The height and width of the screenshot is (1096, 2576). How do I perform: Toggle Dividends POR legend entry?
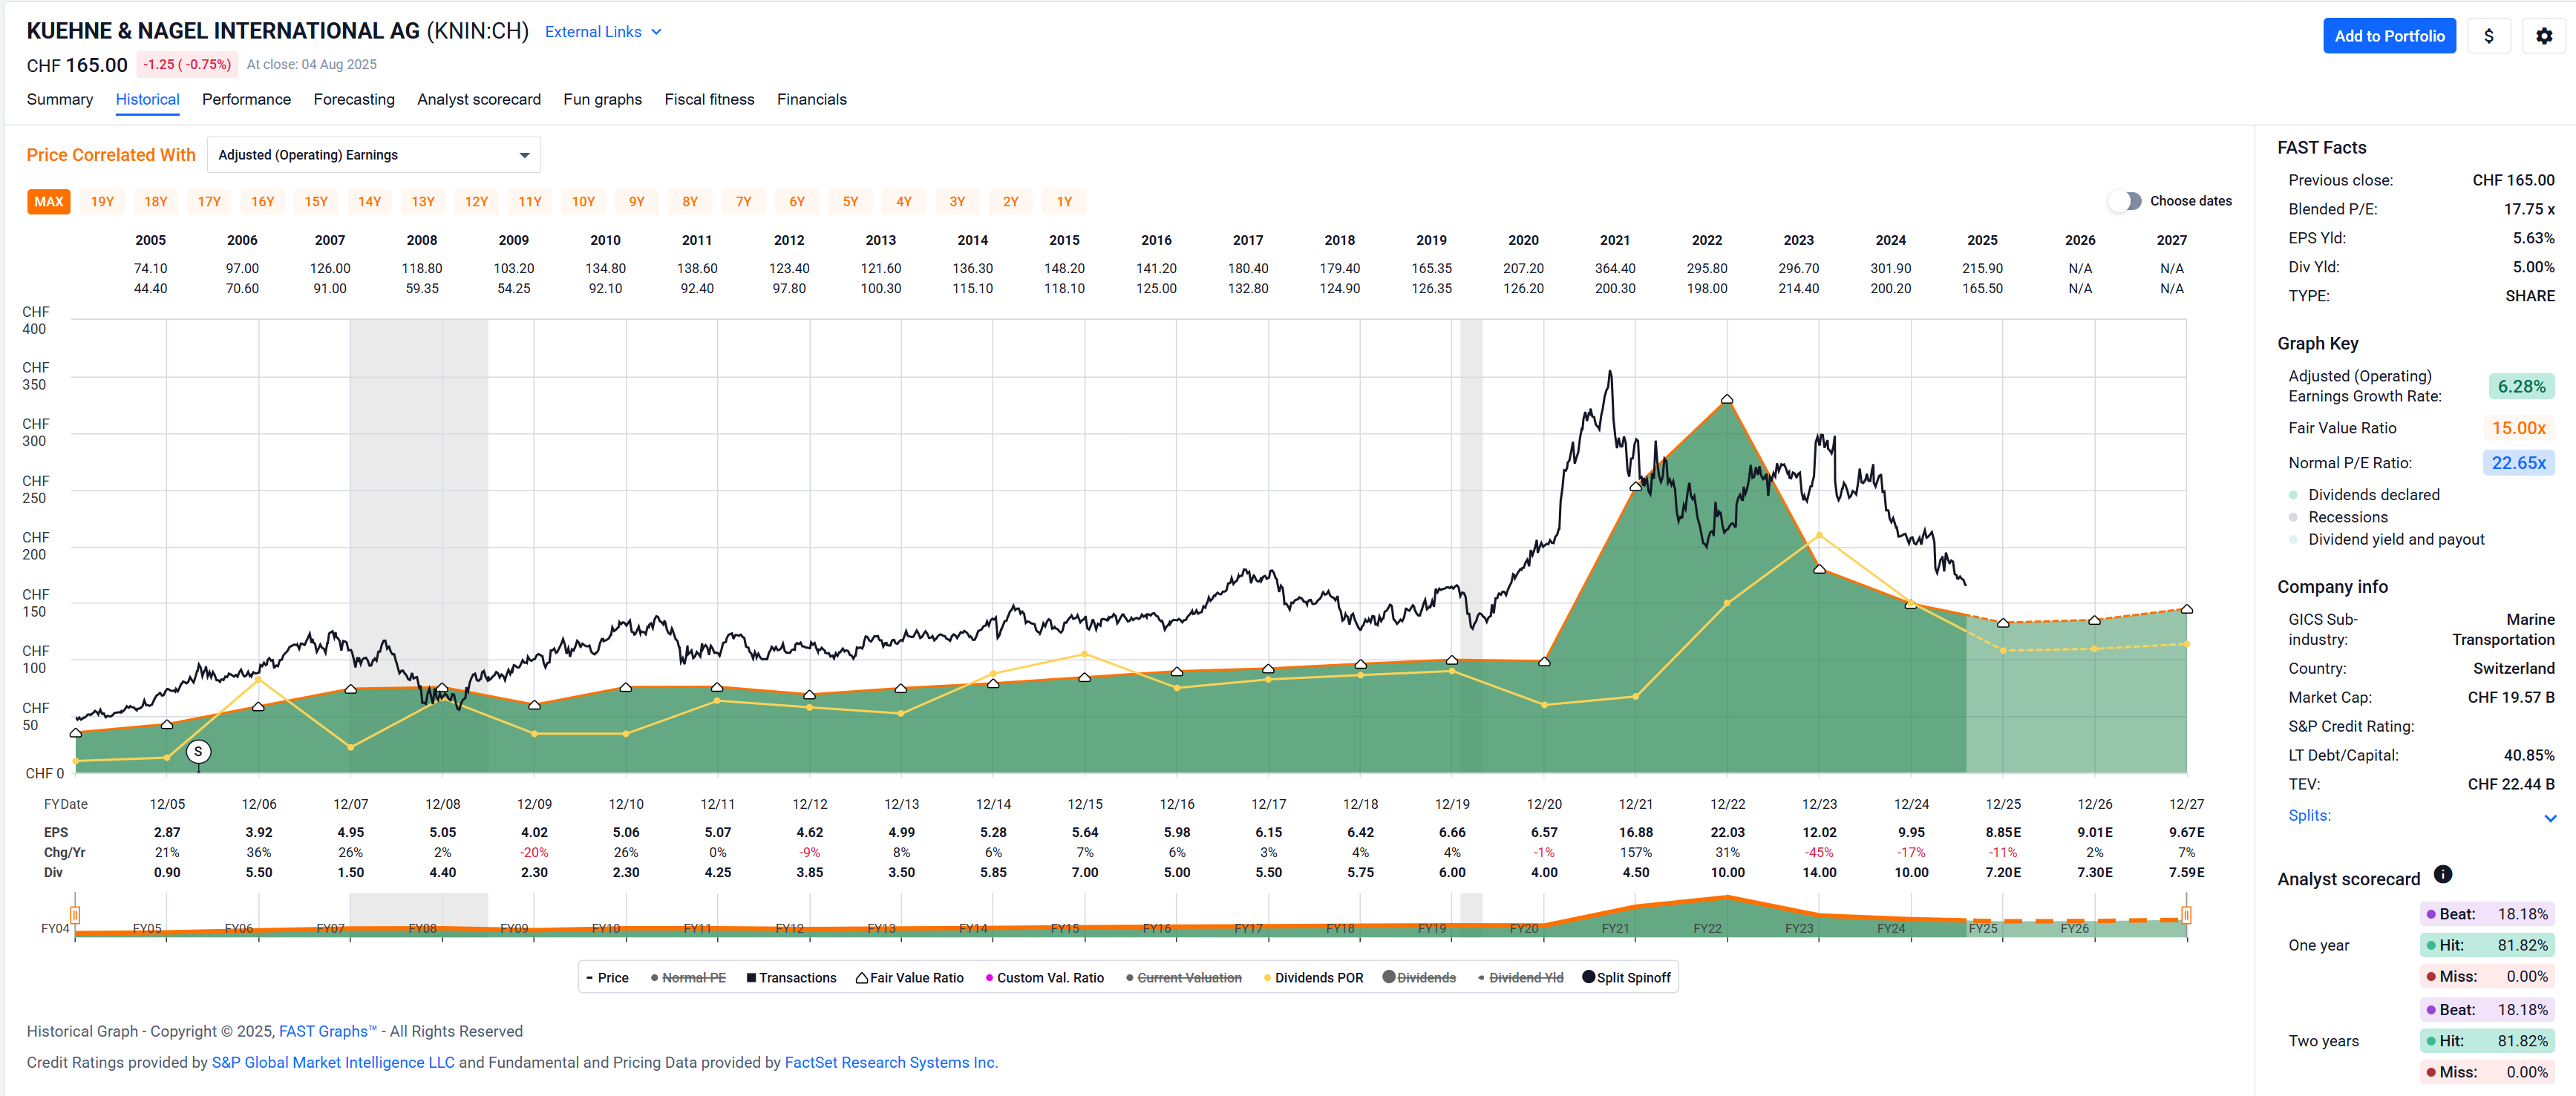pos(1313,978)
